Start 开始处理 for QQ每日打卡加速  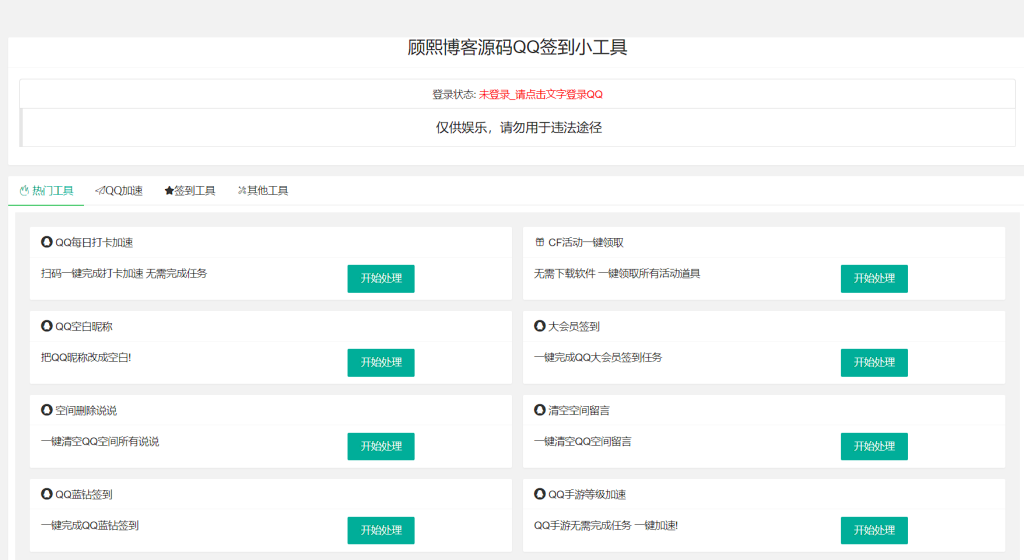(381, 279)
